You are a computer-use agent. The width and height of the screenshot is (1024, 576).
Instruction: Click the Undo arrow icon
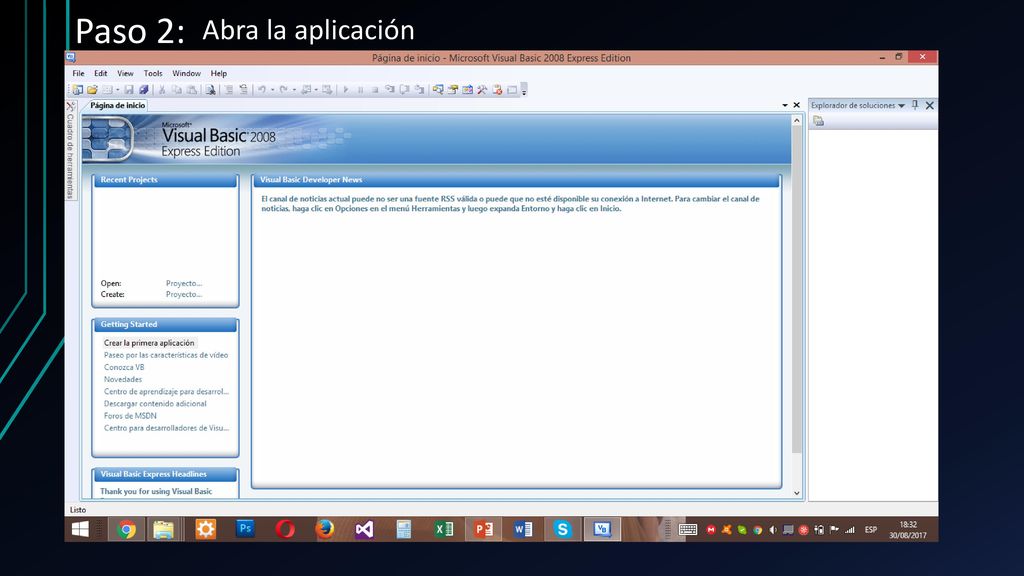[261, 89]
